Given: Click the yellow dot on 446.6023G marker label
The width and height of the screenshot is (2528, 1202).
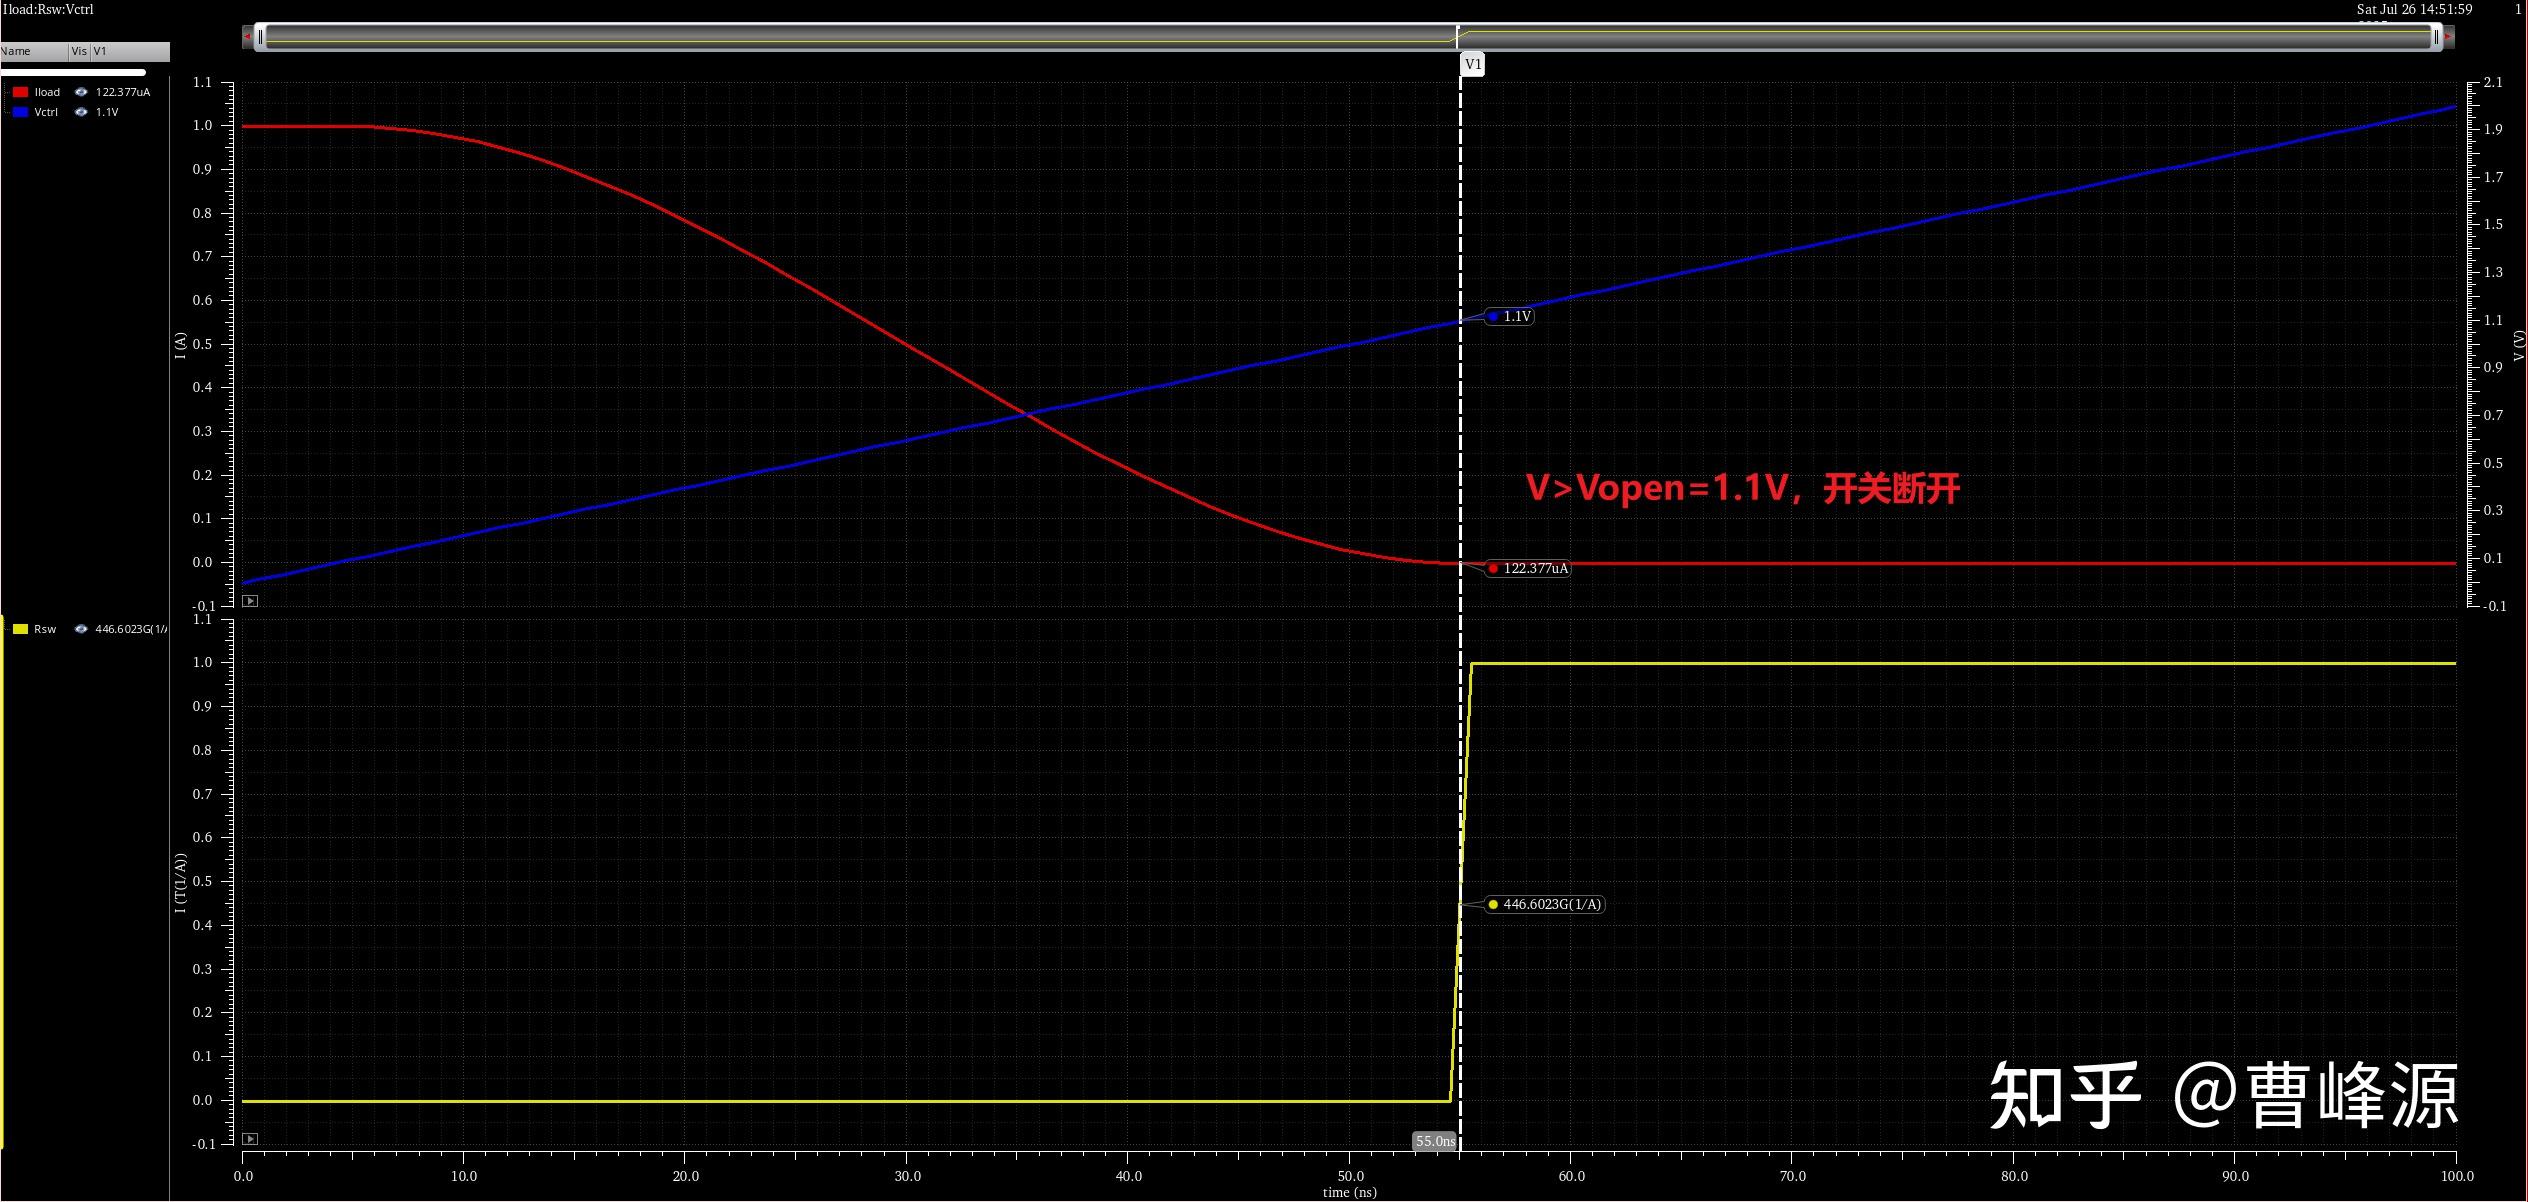Looking at the screenshot, I should coord(1493,905).
